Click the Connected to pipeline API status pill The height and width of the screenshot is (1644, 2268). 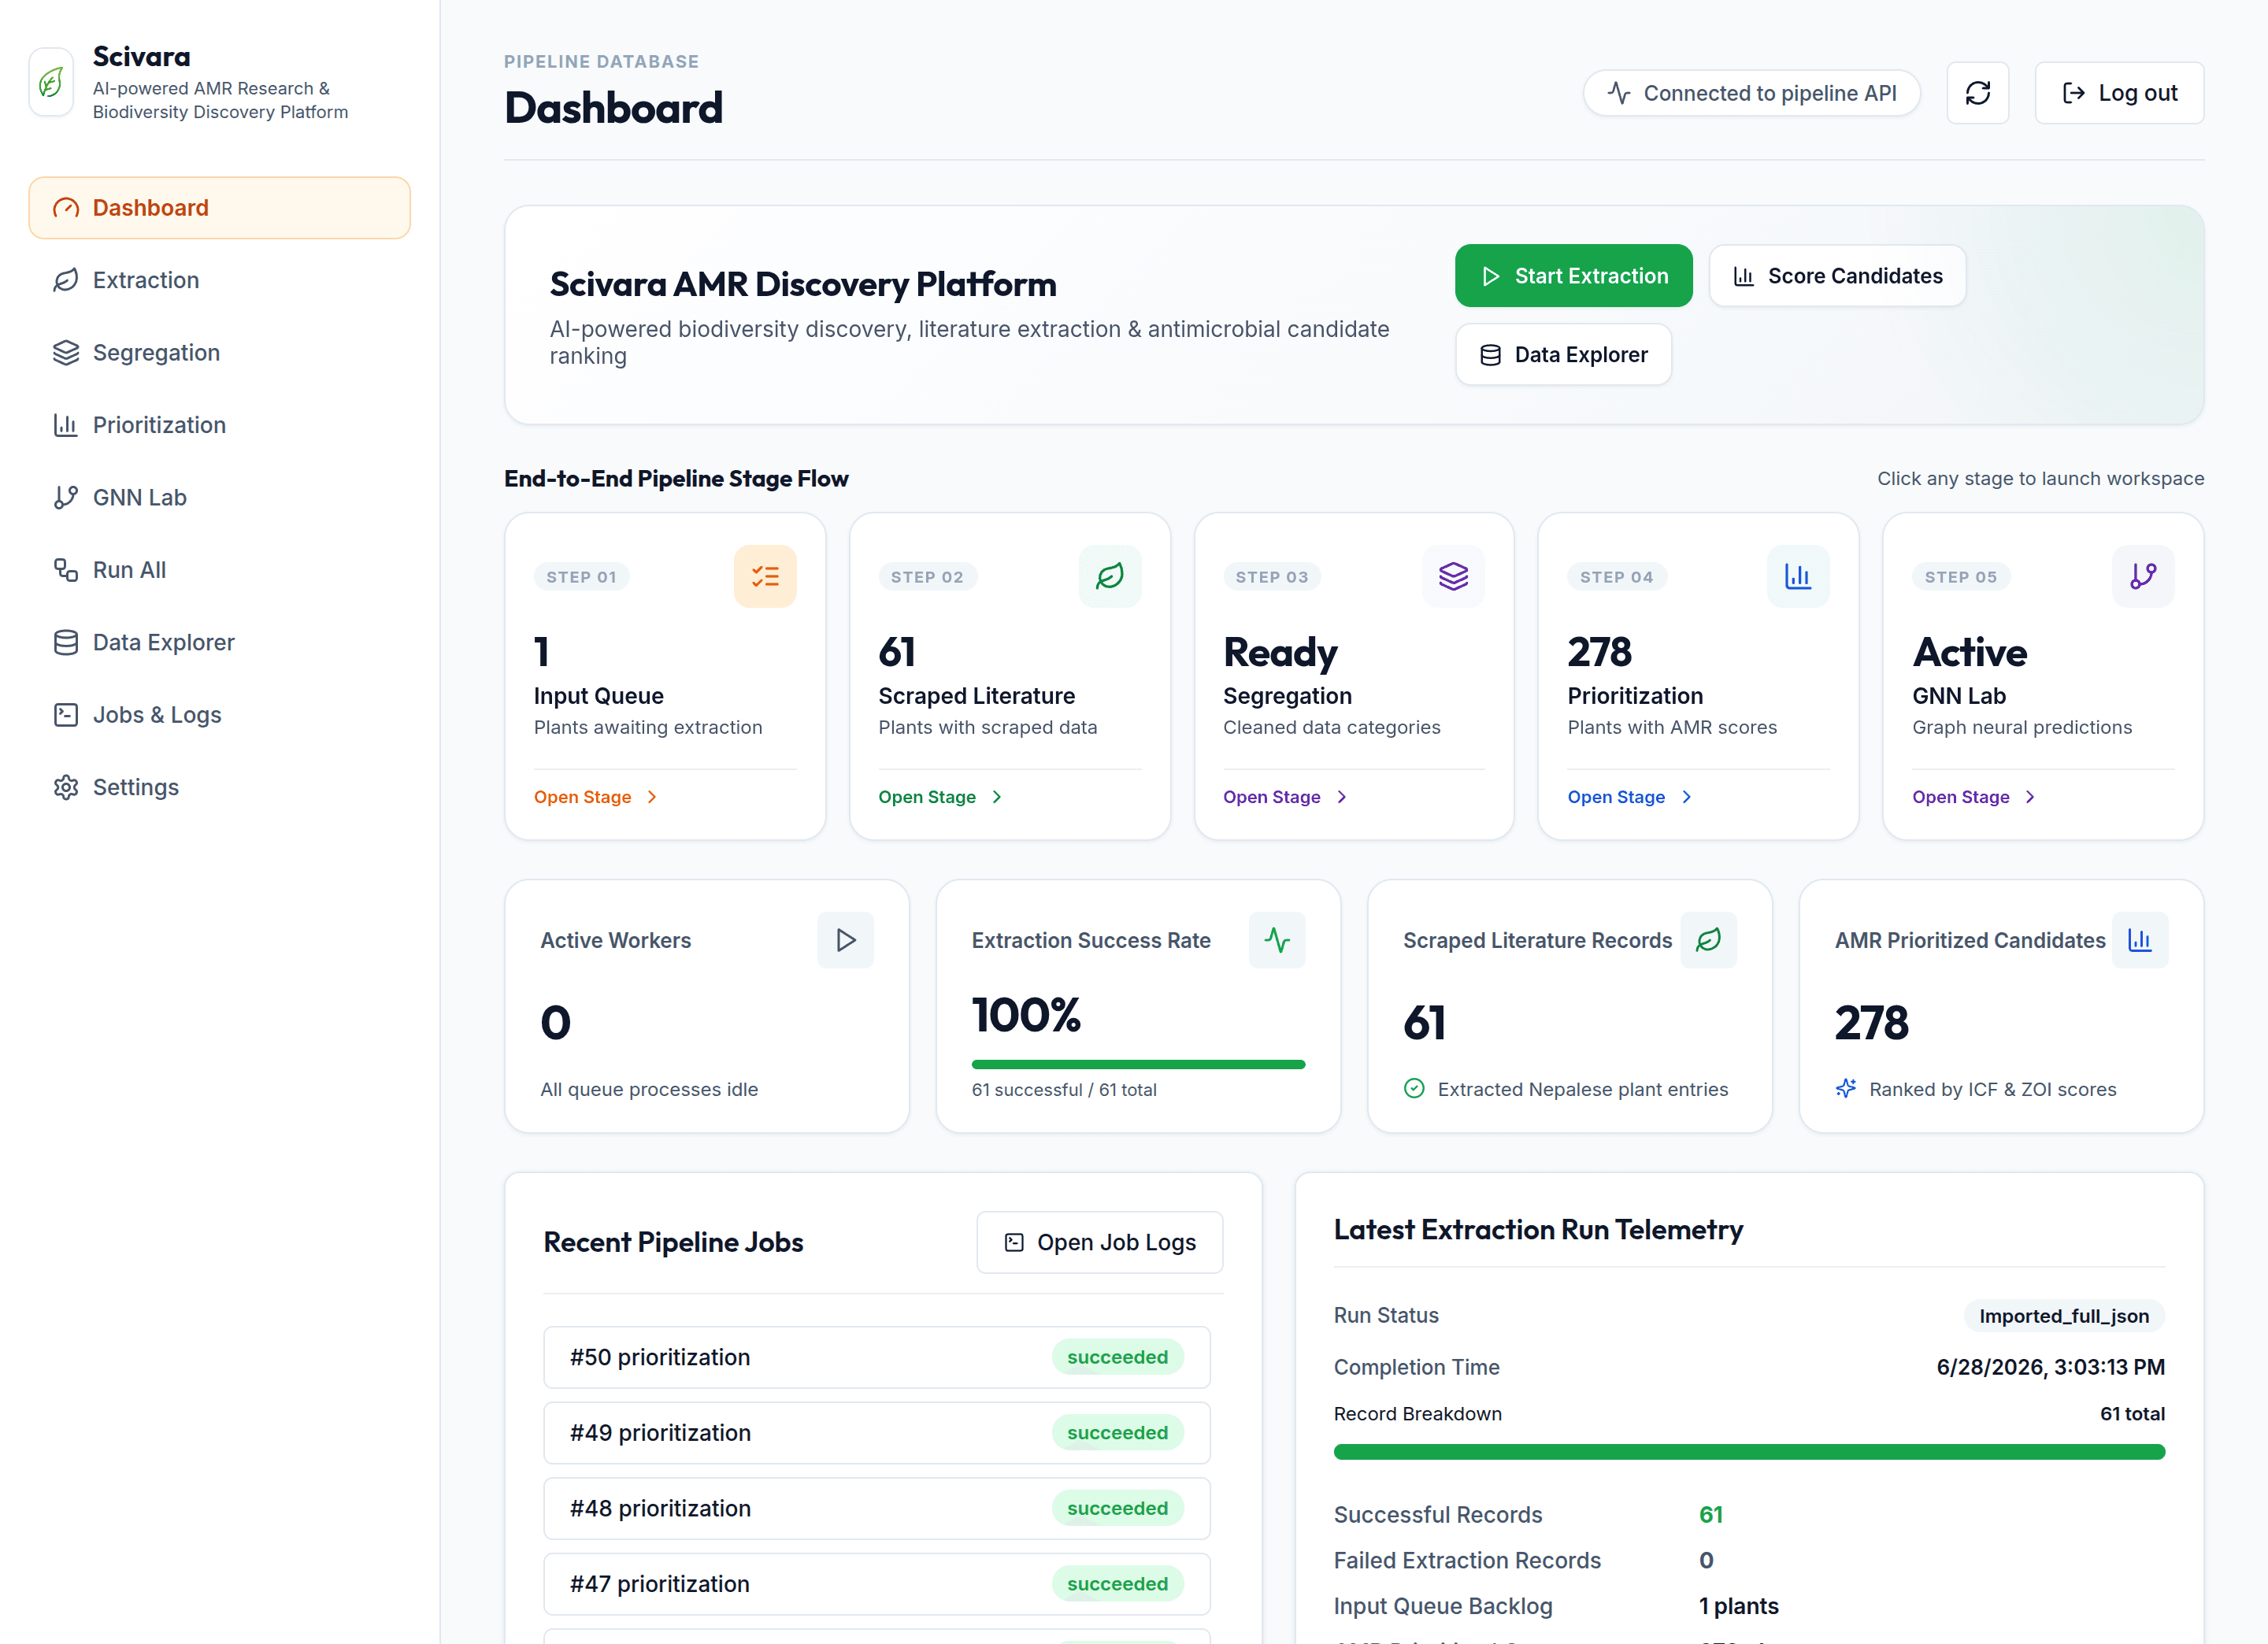[x=1751, y=93]
